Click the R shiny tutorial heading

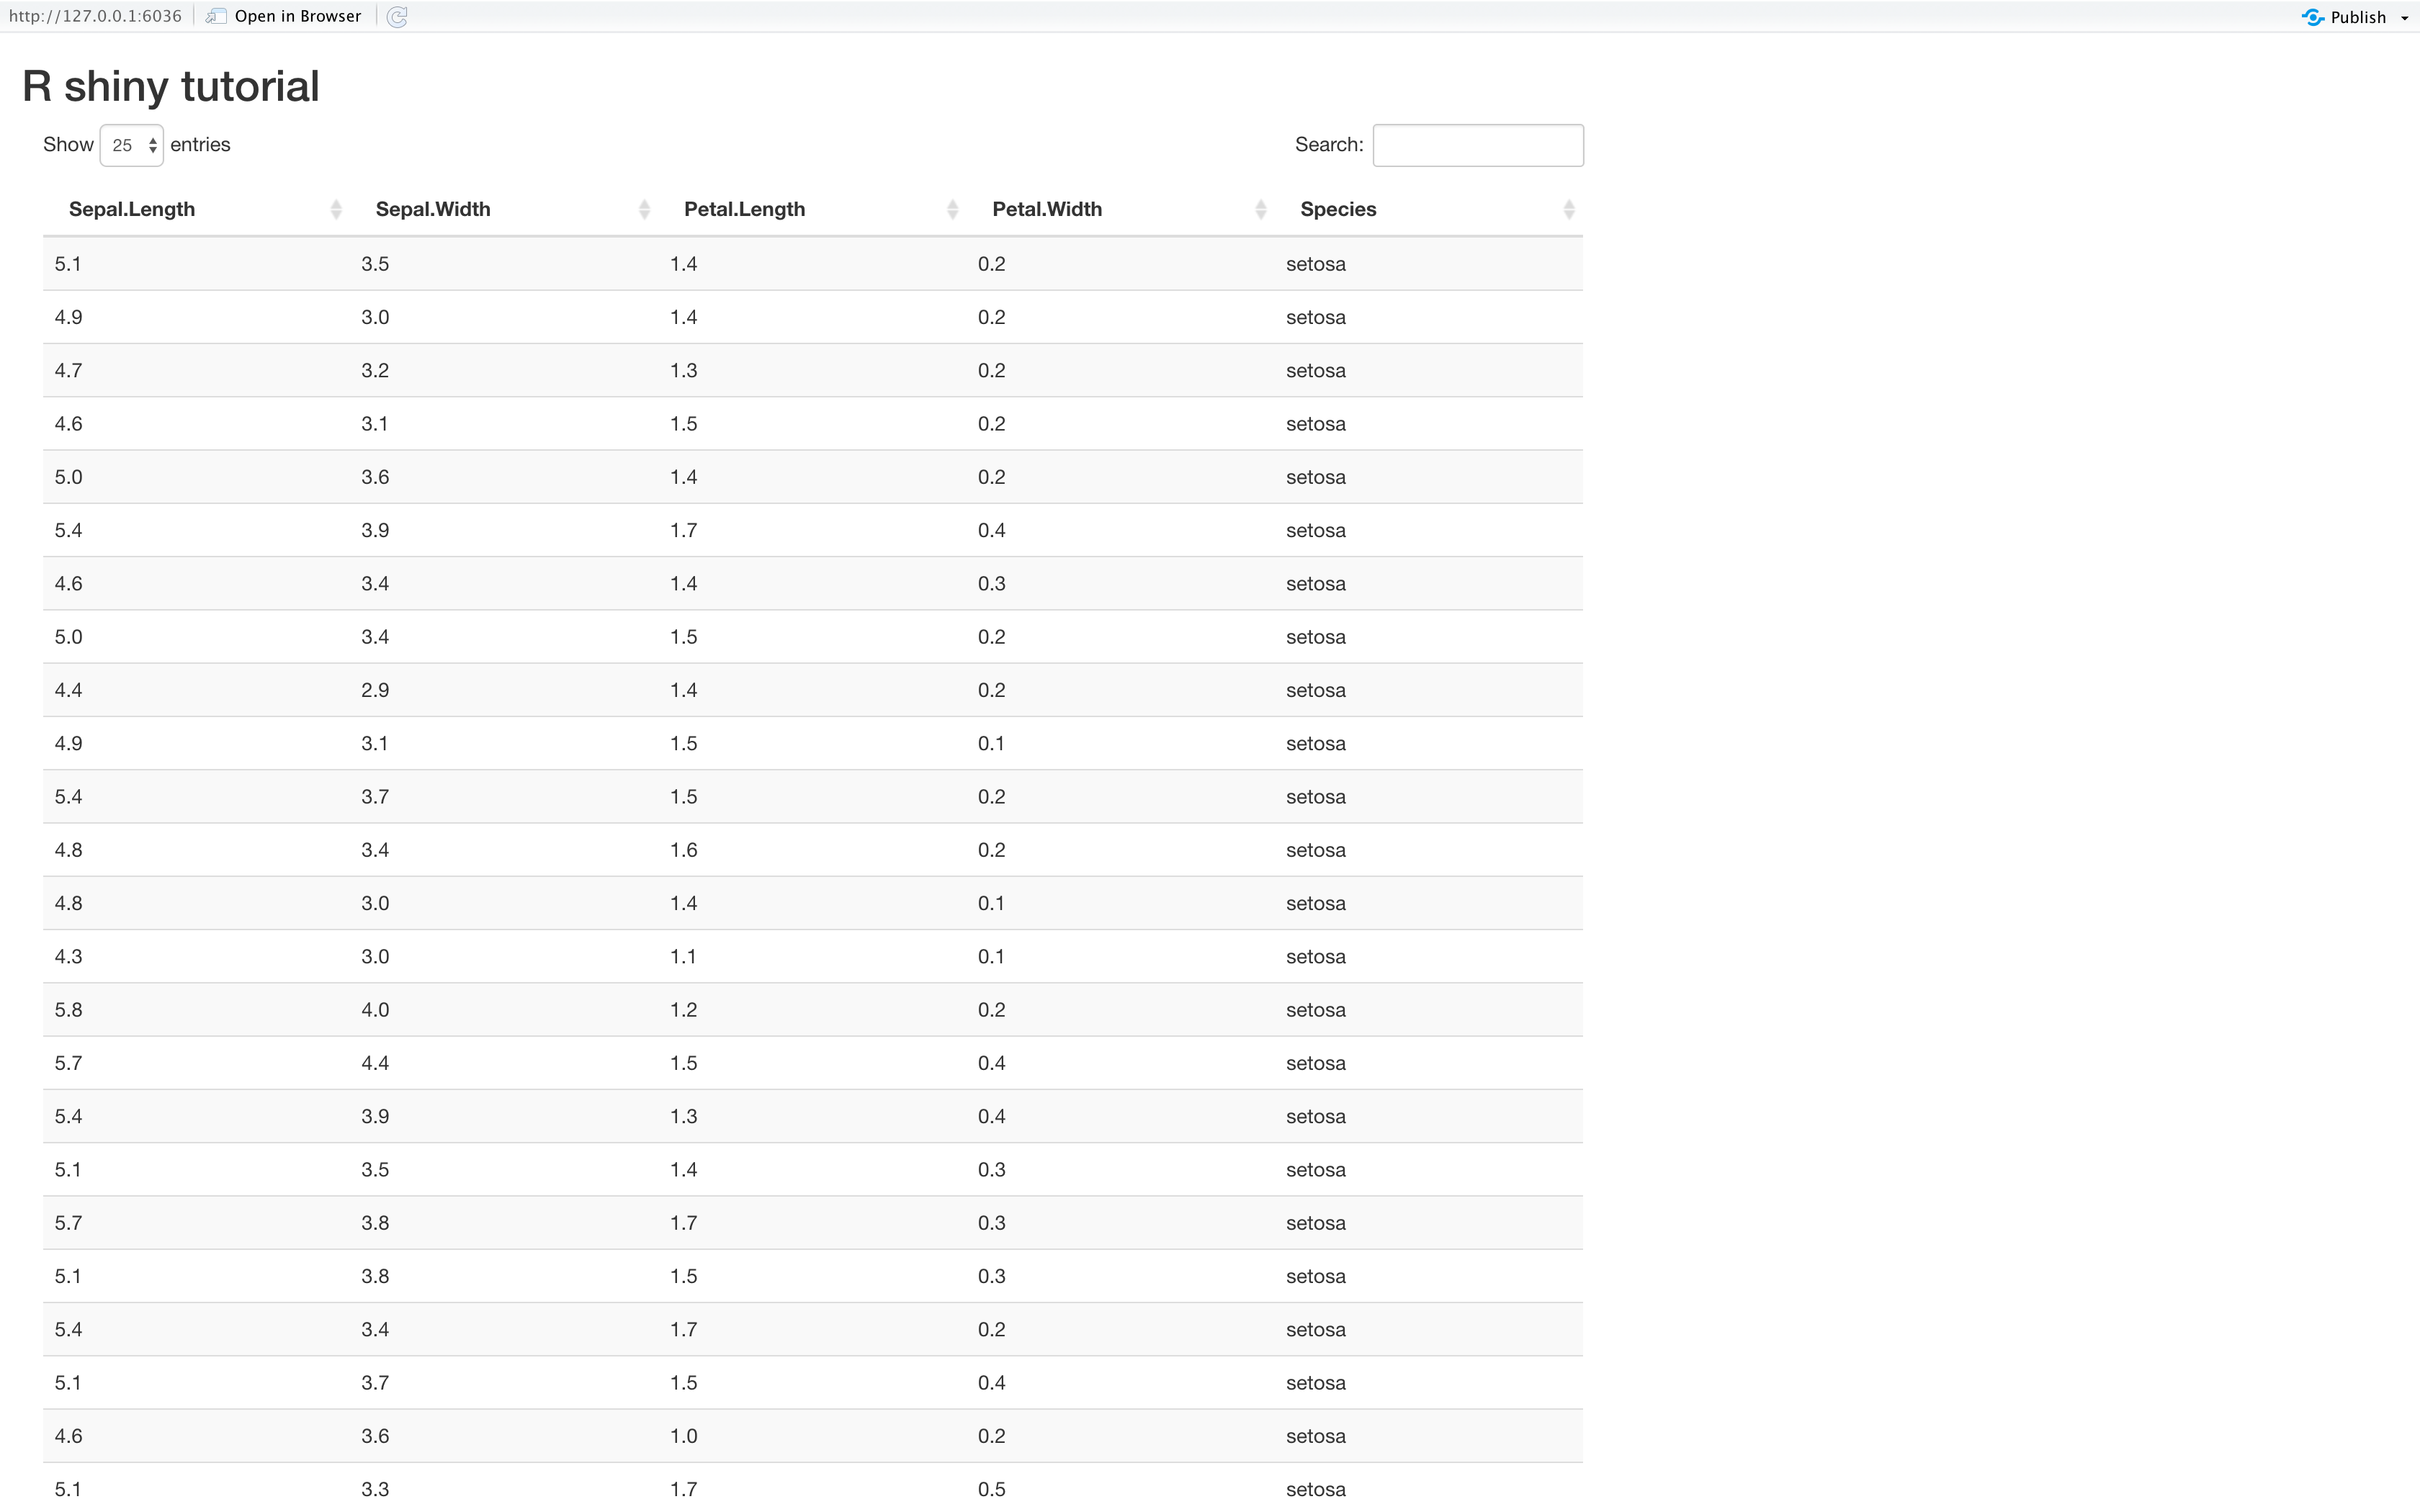coord(171,86)
